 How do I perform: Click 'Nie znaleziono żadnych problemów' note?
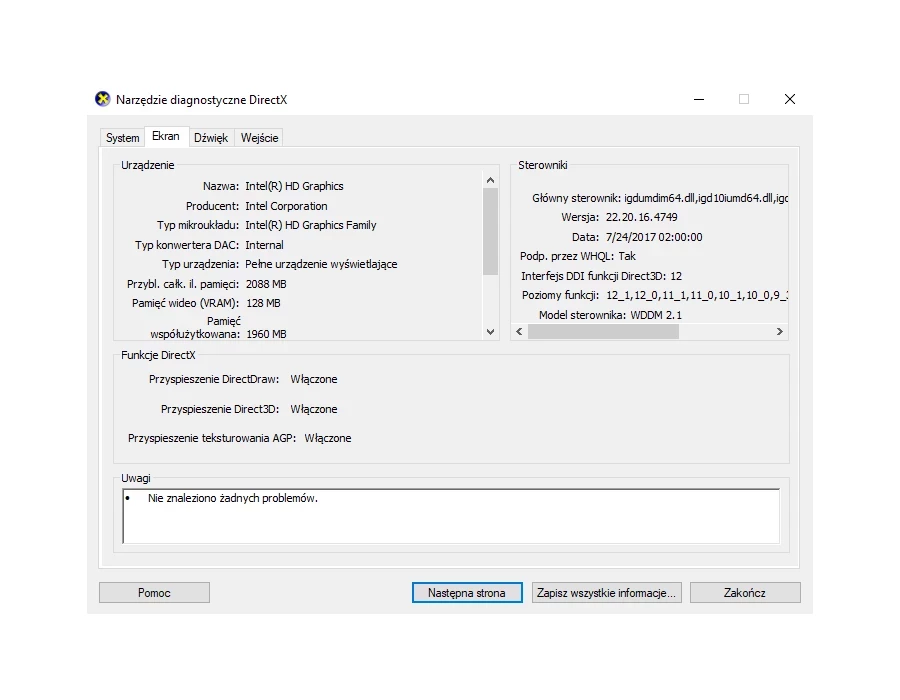click(232, 498)
